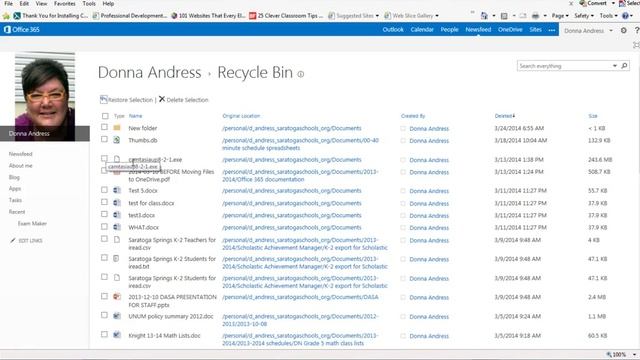Open the Favorites menu
The width and height of the screenshot is (640, 360).
point(64,4)
